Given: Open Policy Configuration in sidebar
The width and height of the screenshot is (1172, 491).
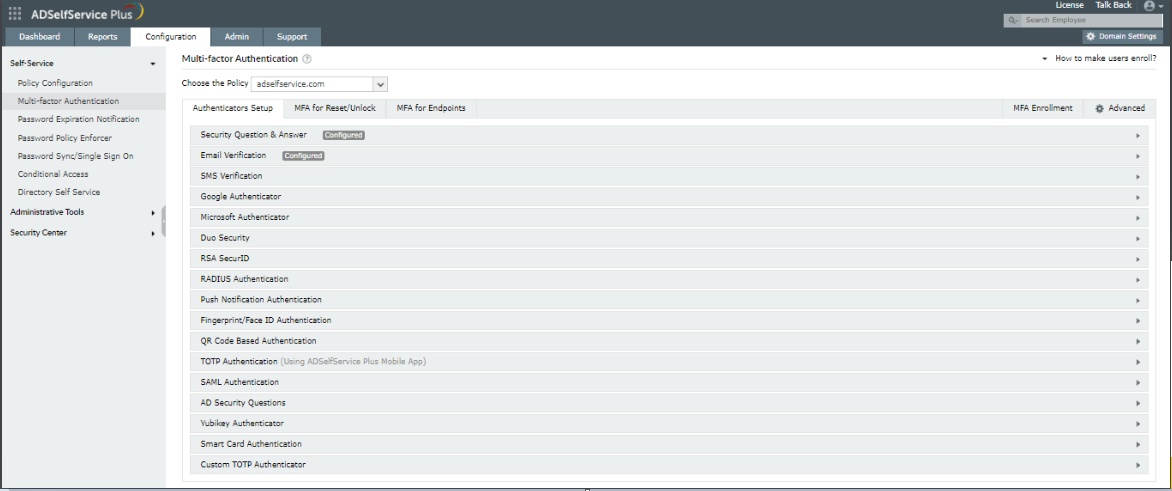Looking at the screenshot, I should coord(55,84).
